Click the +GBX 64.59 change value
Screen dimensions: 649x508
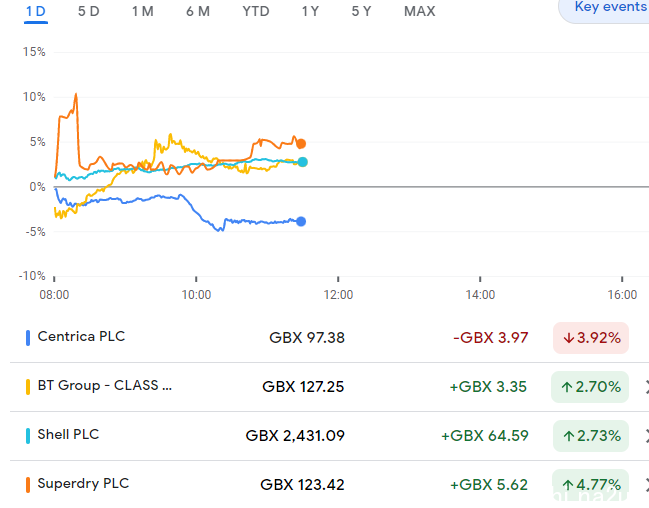tap(485, 436)
